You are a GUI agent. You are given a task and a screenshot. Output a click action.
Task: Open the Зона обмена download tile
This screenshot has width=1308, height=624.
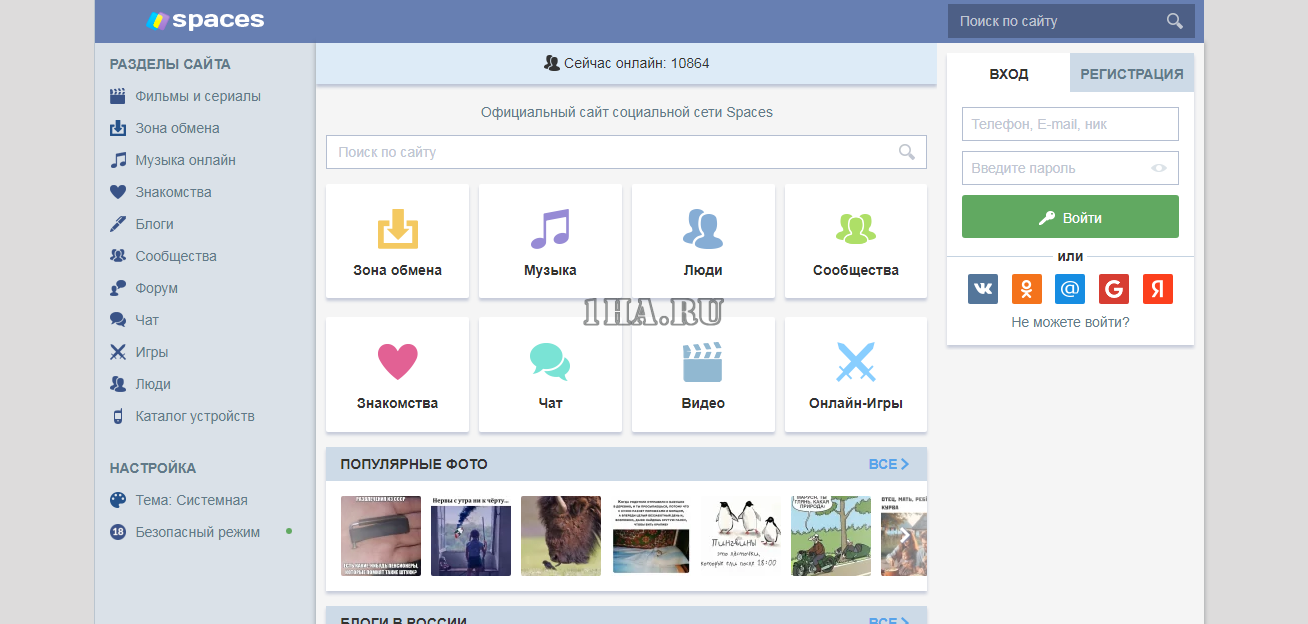tap(397, 241)
